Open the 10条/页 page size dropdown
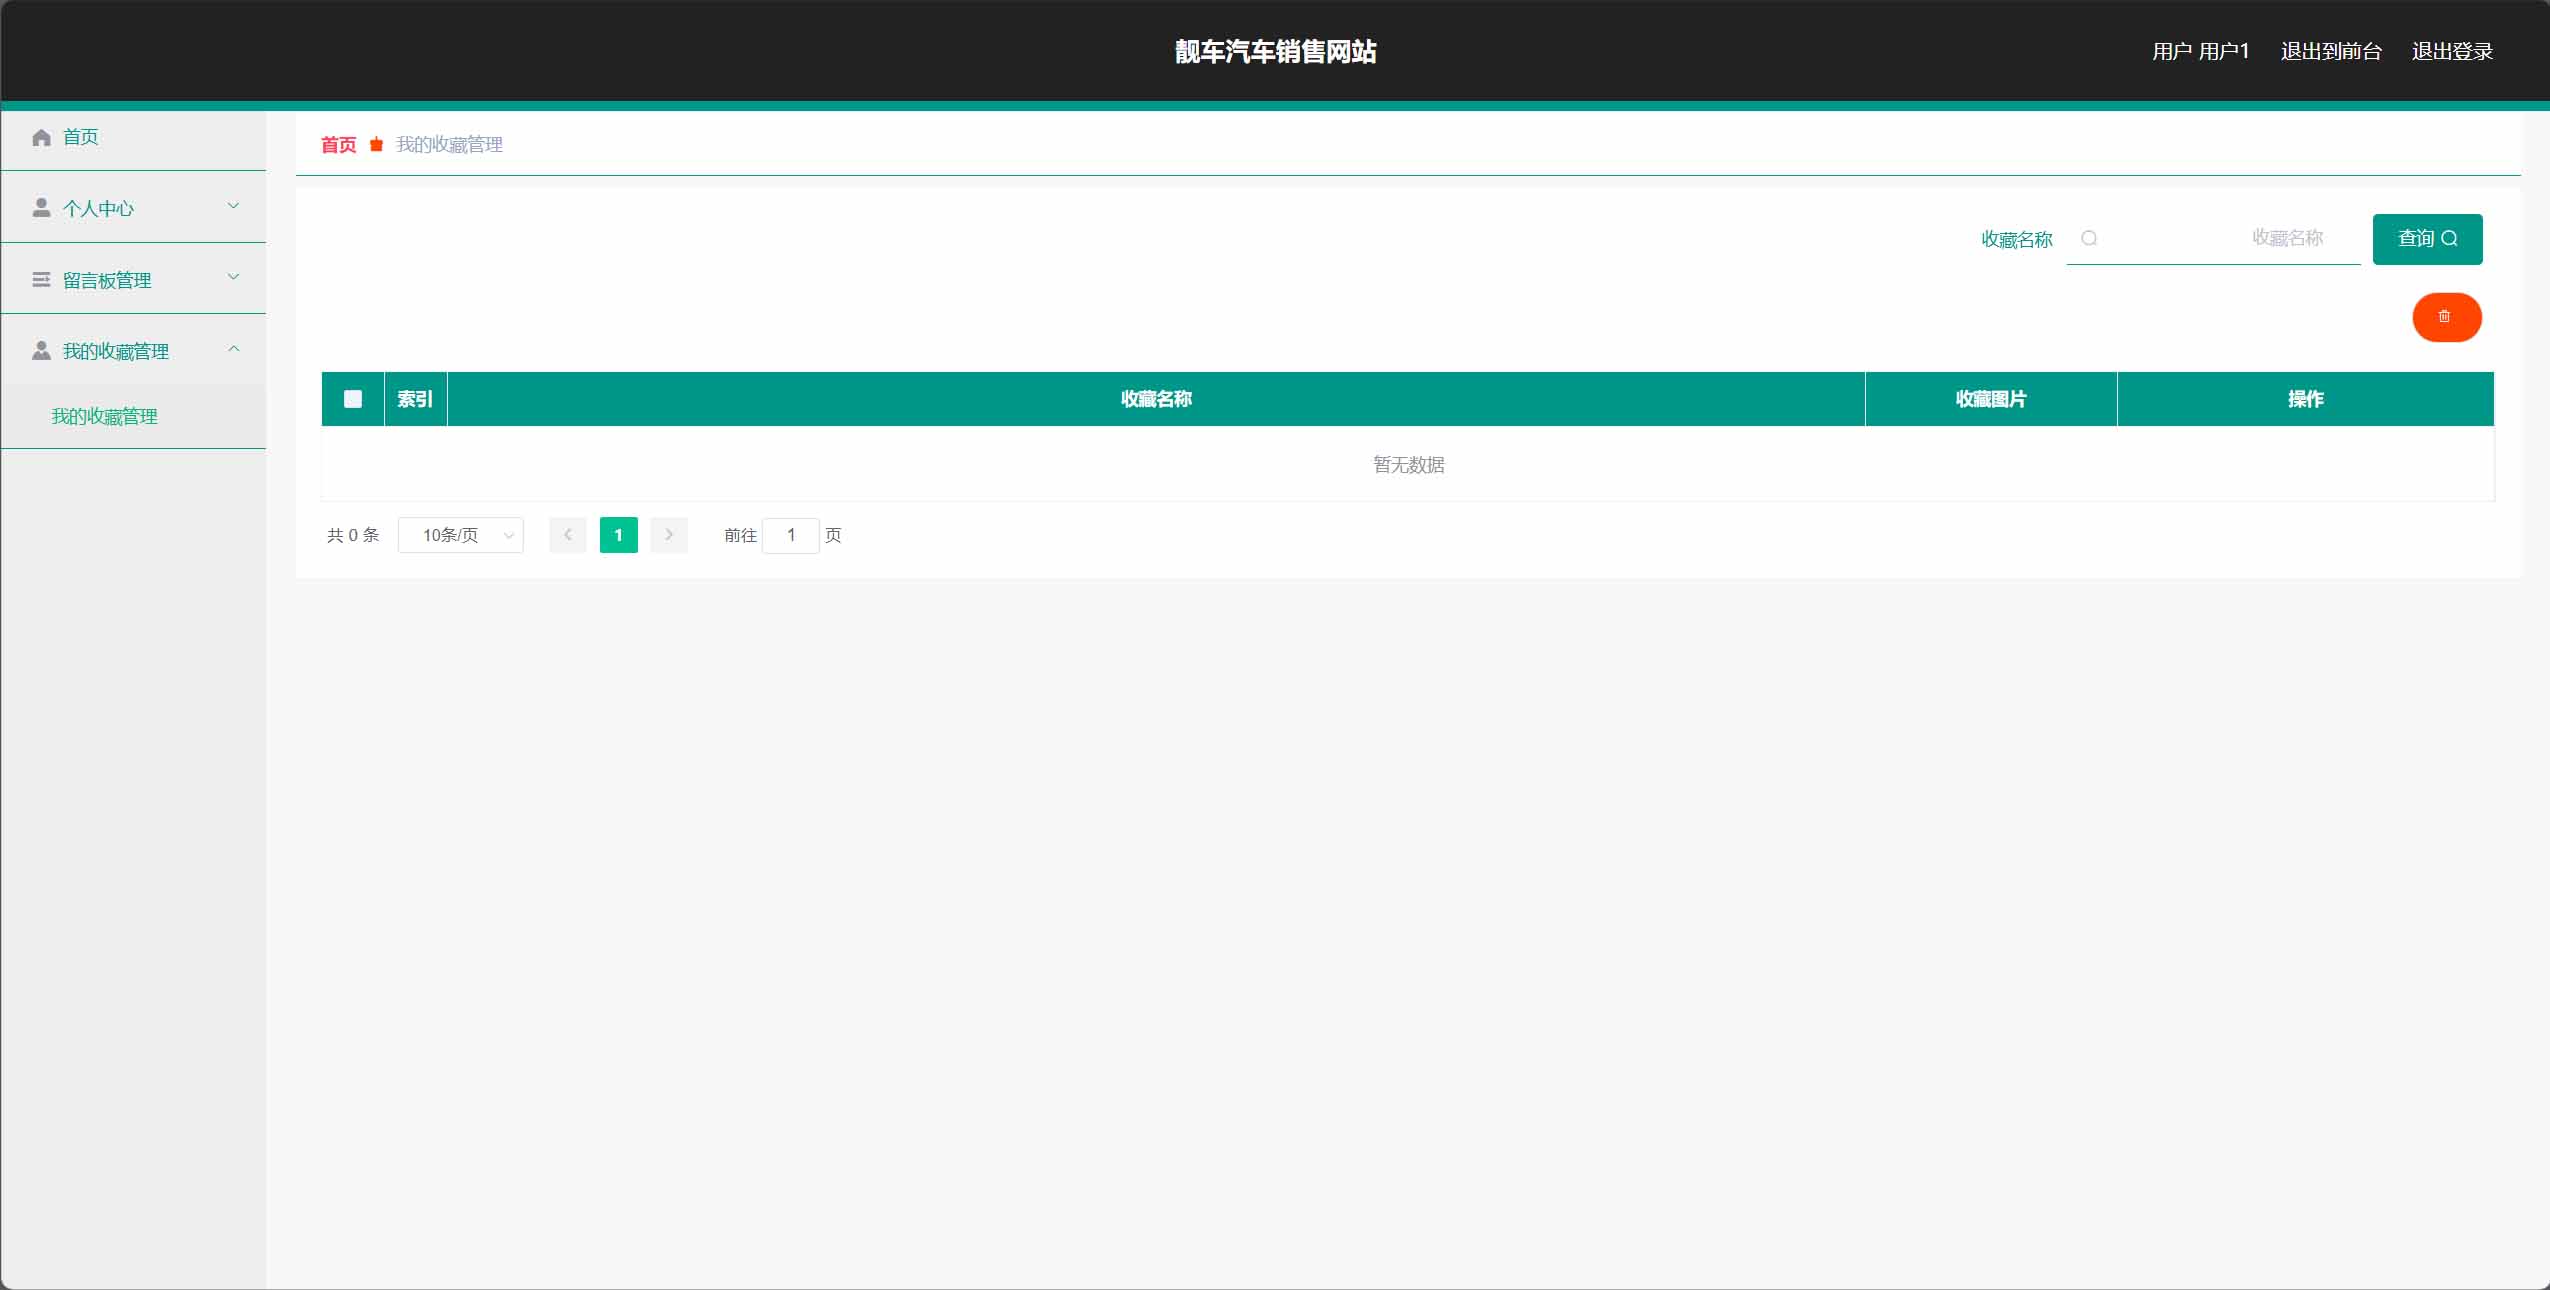 coord(461,535)
